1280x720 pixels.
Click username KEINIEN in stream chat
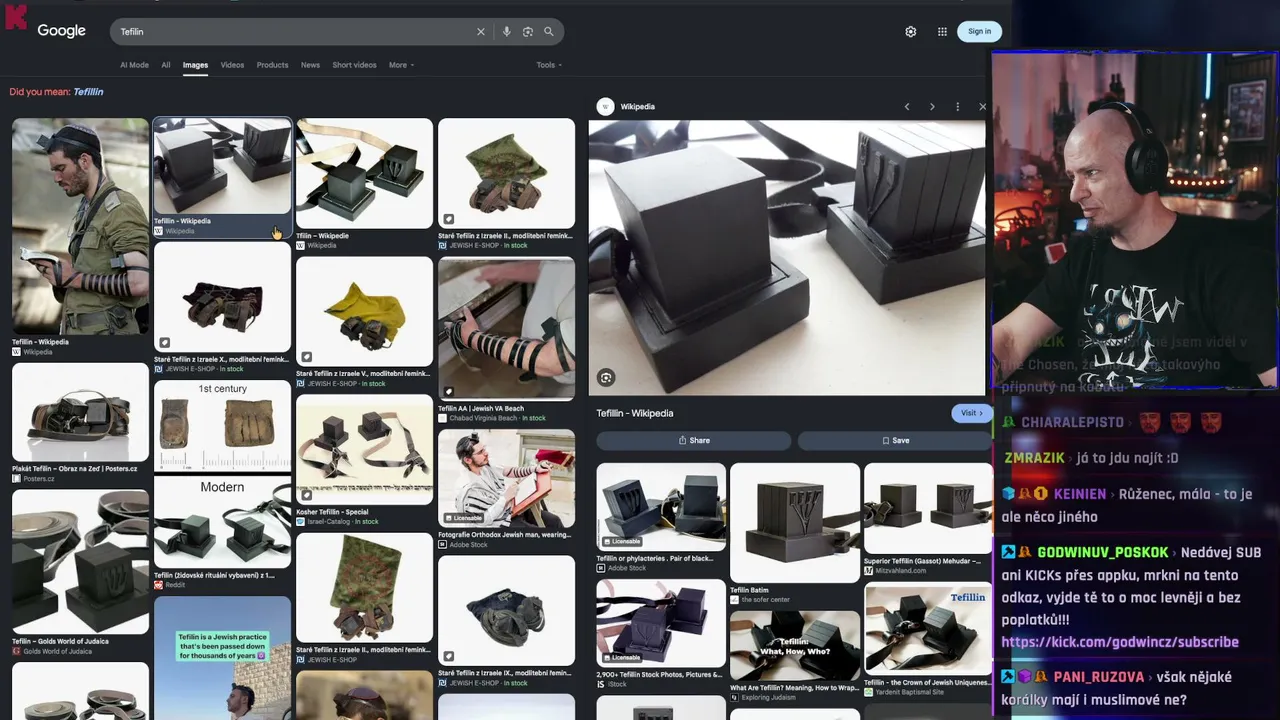(1079, 494)
